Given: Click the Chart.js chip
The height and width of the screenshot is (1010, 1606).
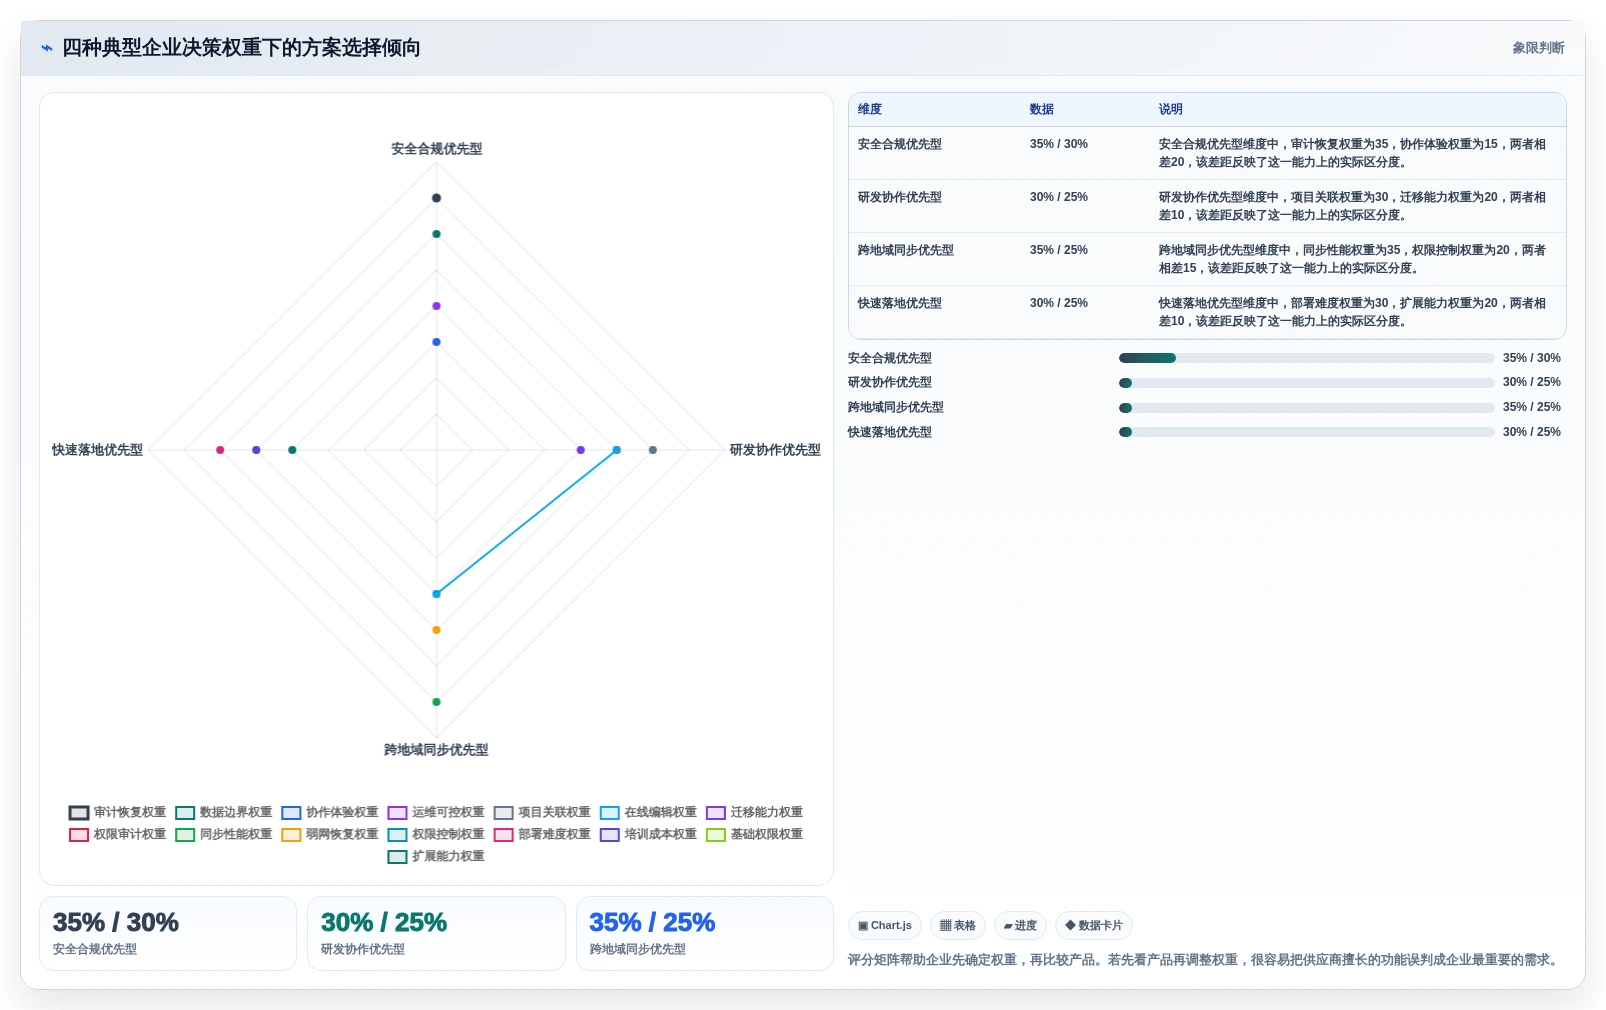Looking at the screenshot, I should 885,926.
